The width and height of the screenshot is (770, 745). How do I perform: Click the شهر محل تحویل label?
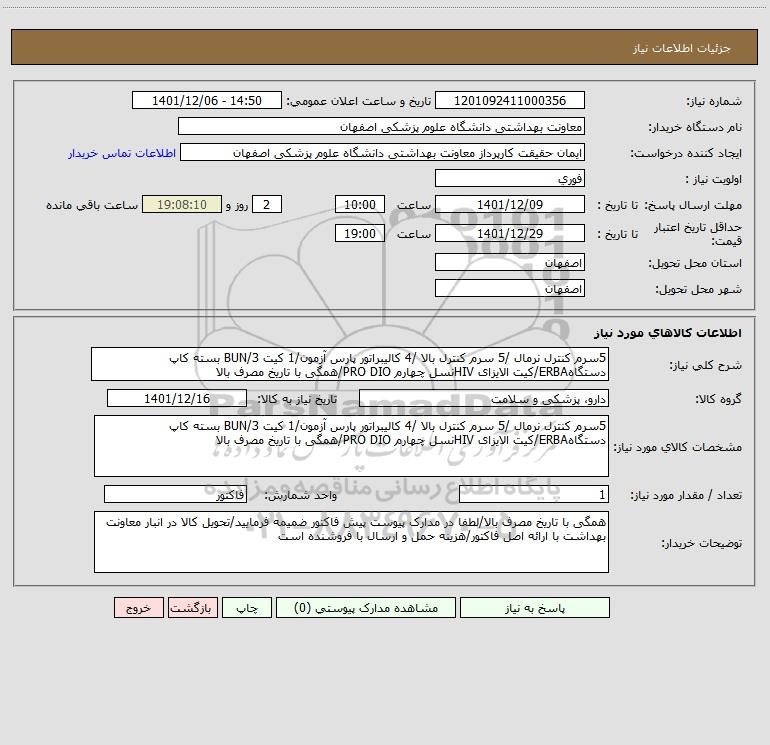pos(699,290)
